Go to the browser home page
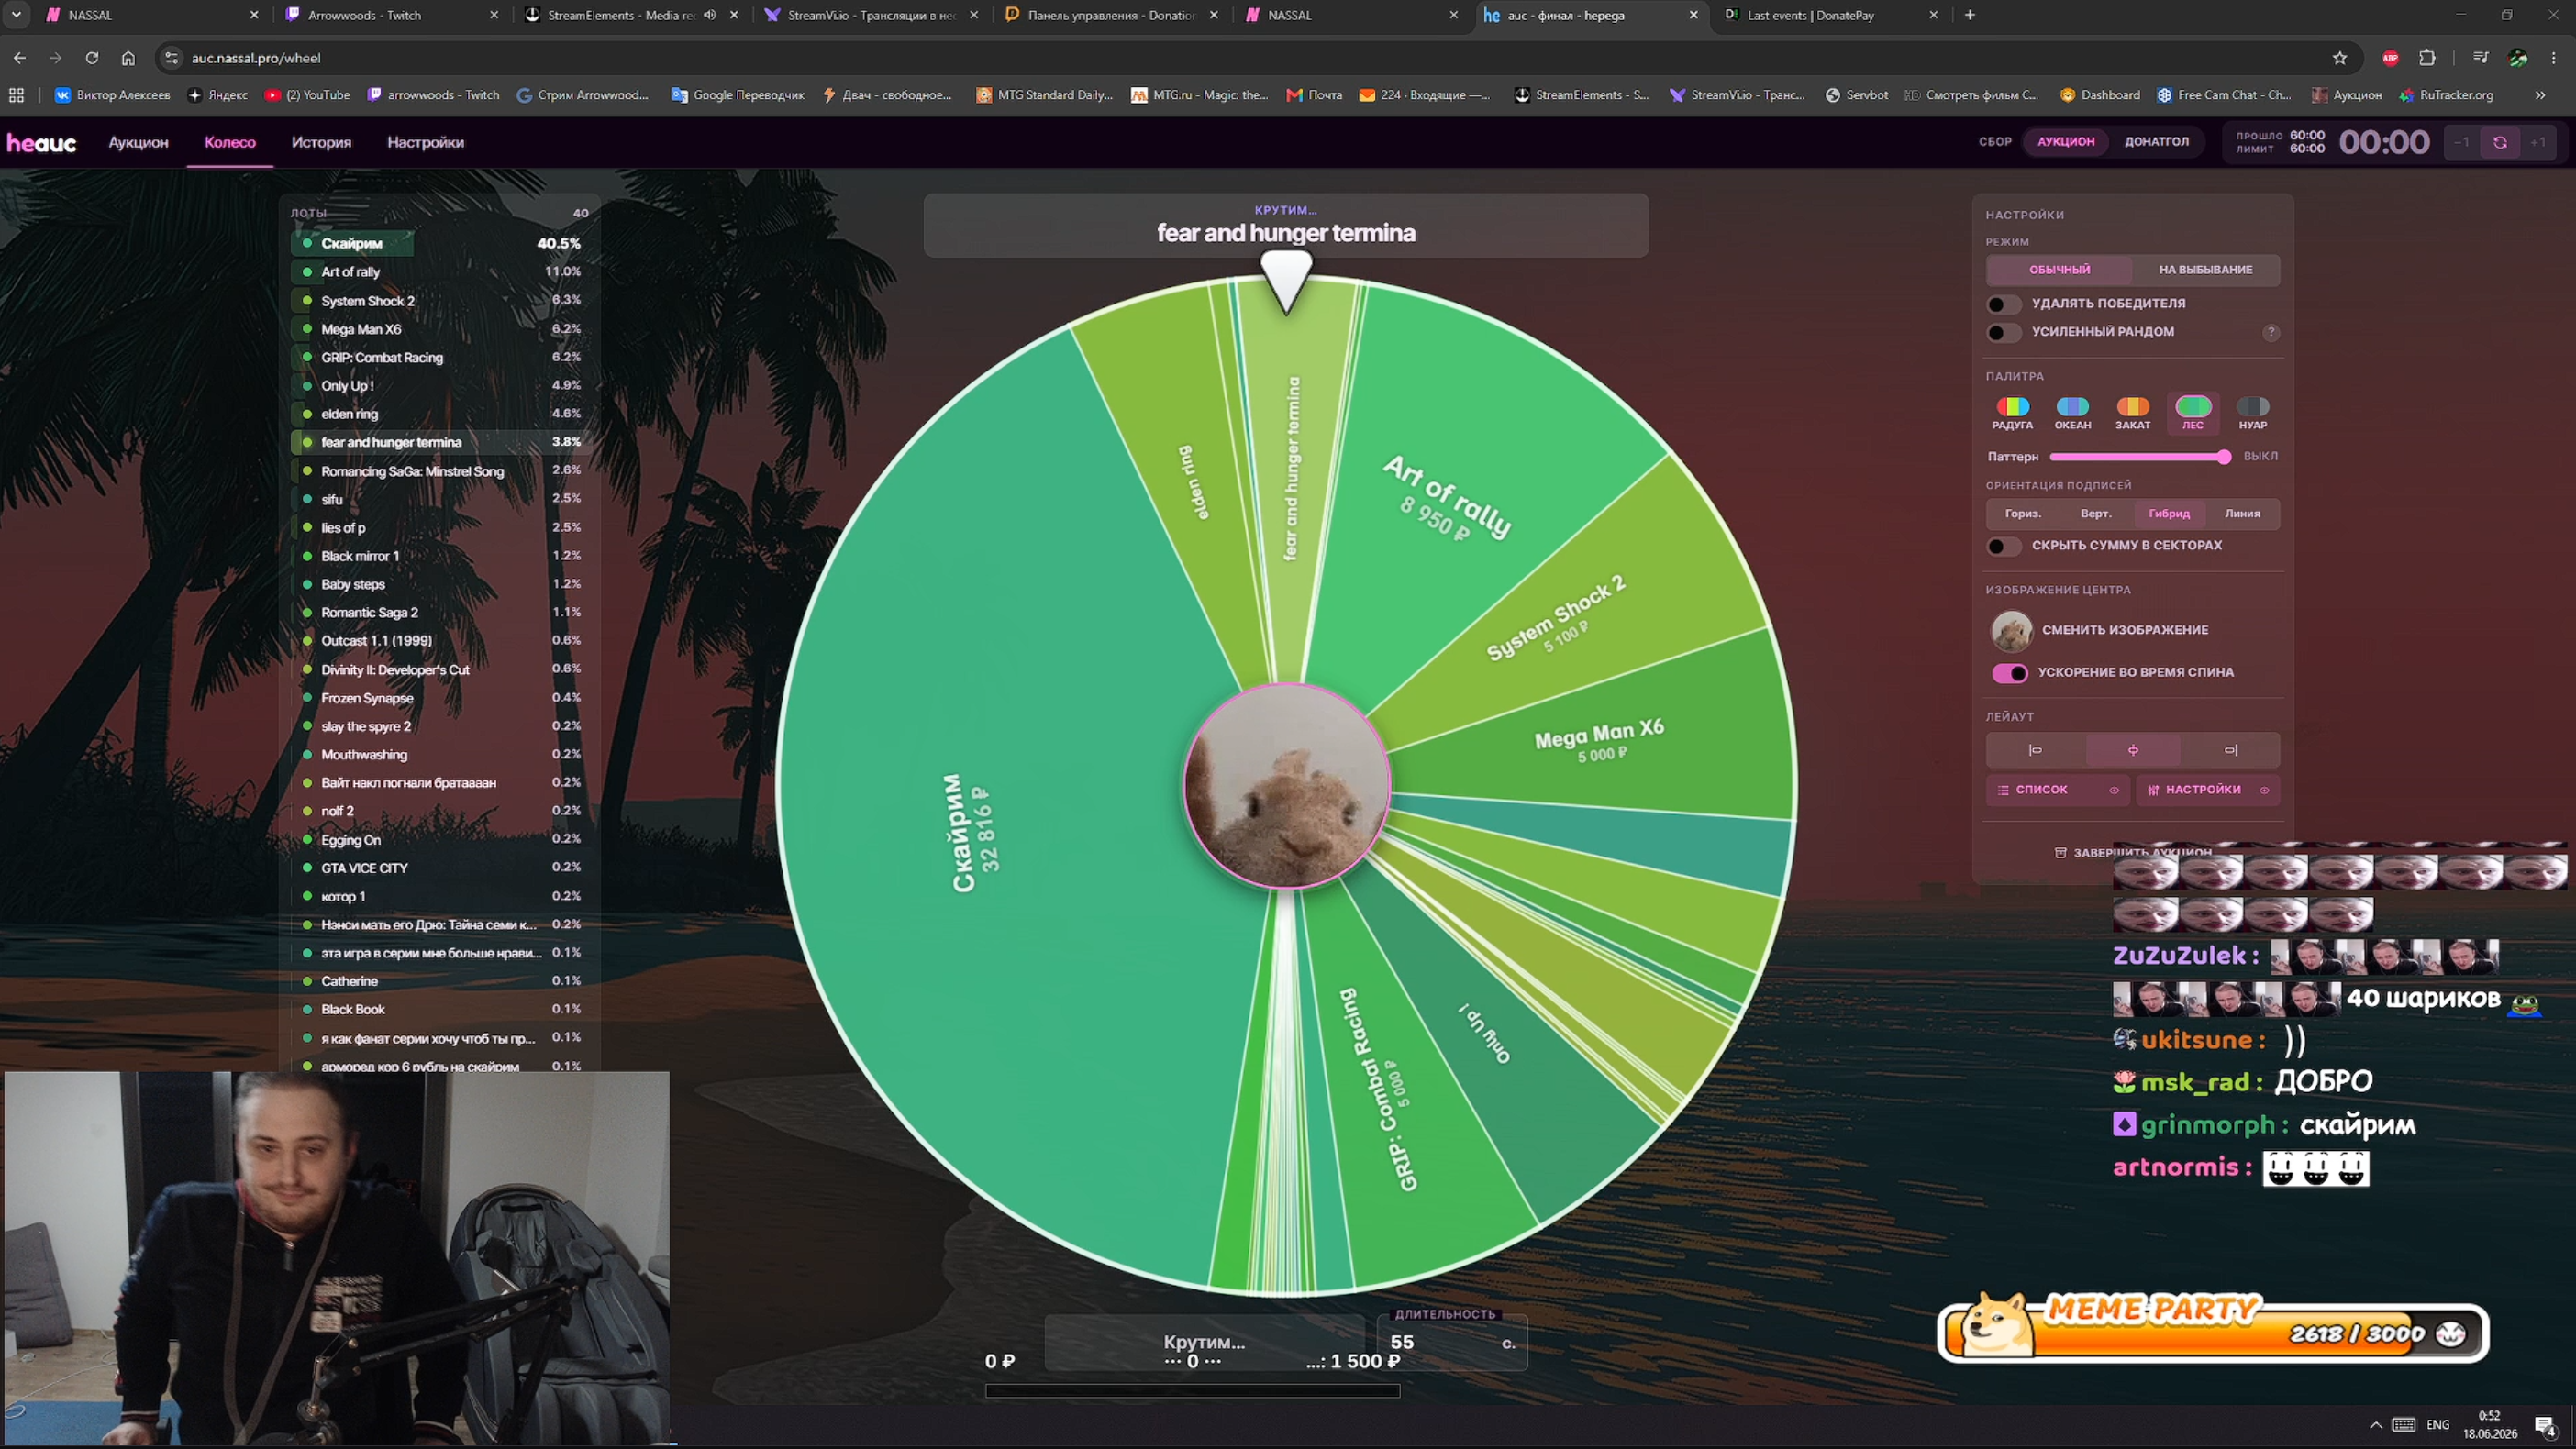 tap(128, 58)
